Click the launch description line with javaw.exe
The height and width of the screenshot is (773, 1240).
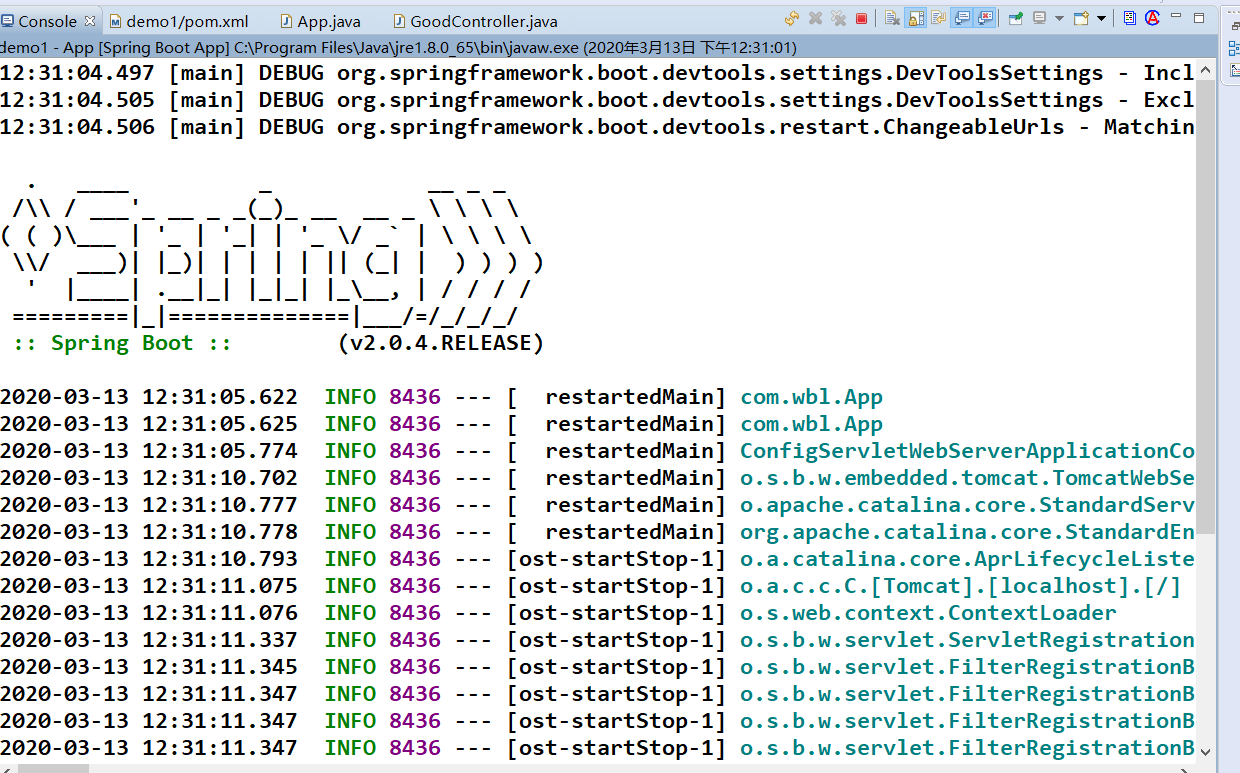click(398, 47)
